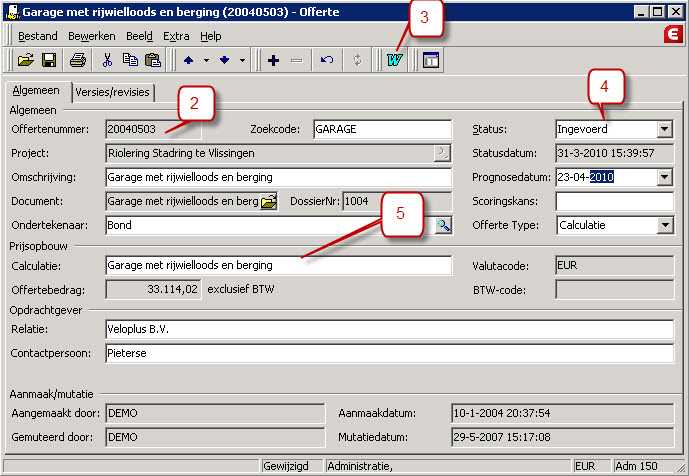Click the Contactpersoon field containing Pieterse

pyautogui.click(x=388, y=353)
